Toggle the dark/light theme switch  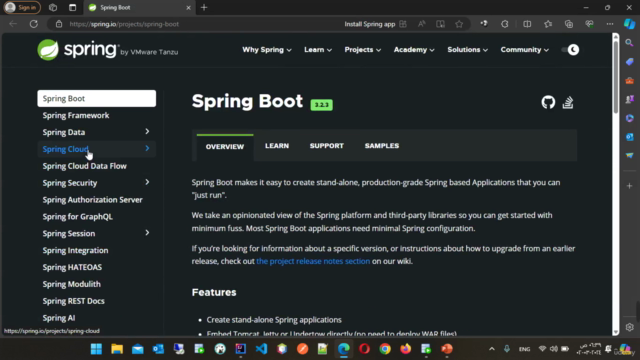570,50
